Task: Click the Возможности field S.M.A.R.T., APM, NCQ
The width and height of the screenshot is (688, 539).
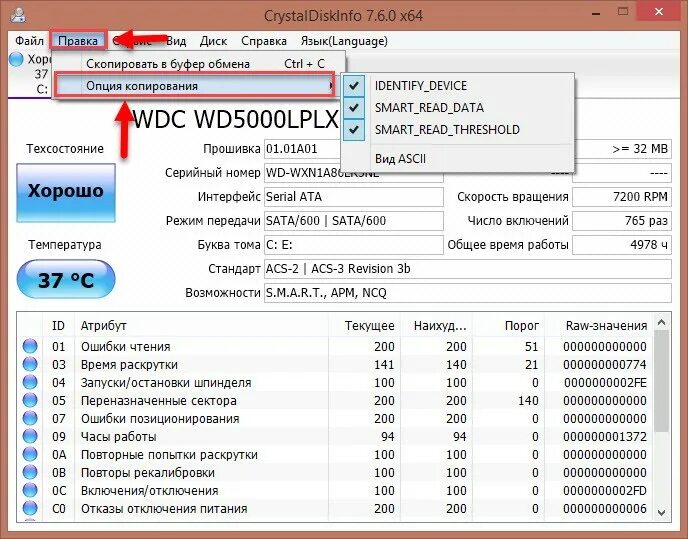Action: pyautogui.click(x=468, y=293)
